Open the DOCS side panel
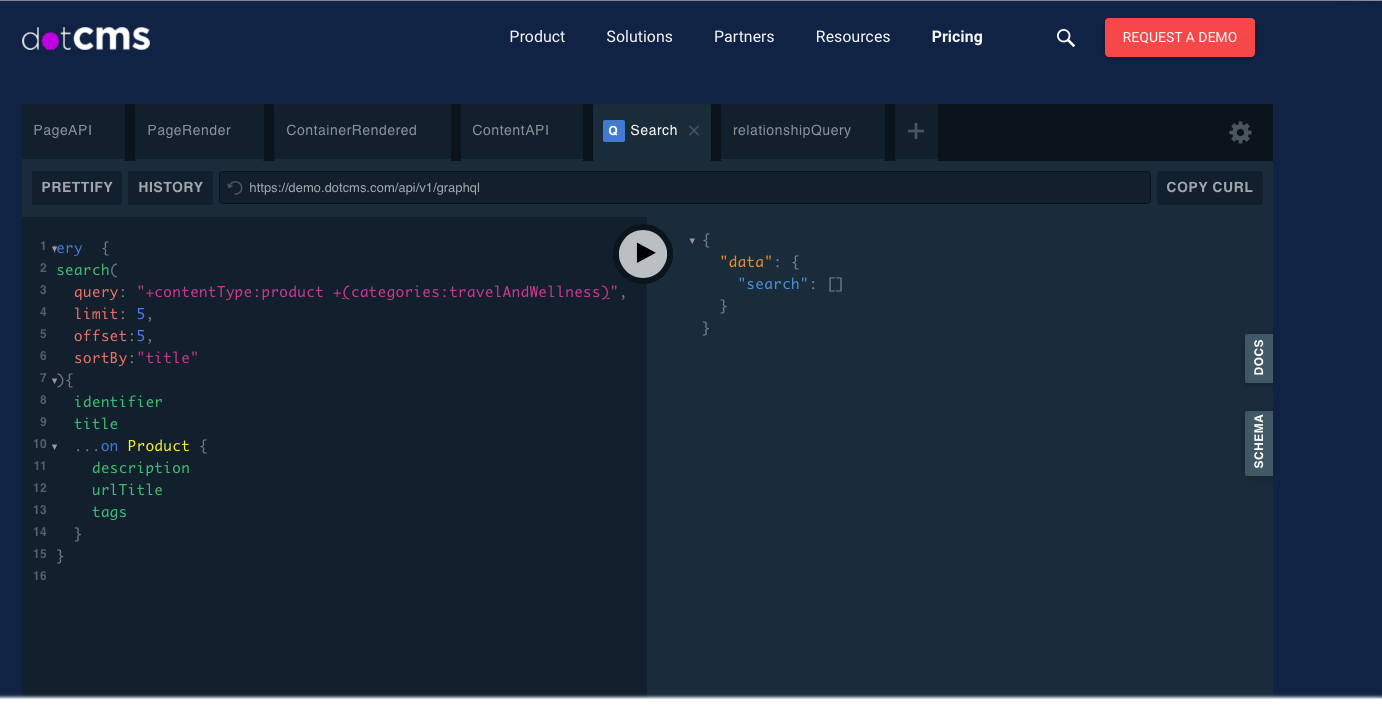 click(1258, 358)
